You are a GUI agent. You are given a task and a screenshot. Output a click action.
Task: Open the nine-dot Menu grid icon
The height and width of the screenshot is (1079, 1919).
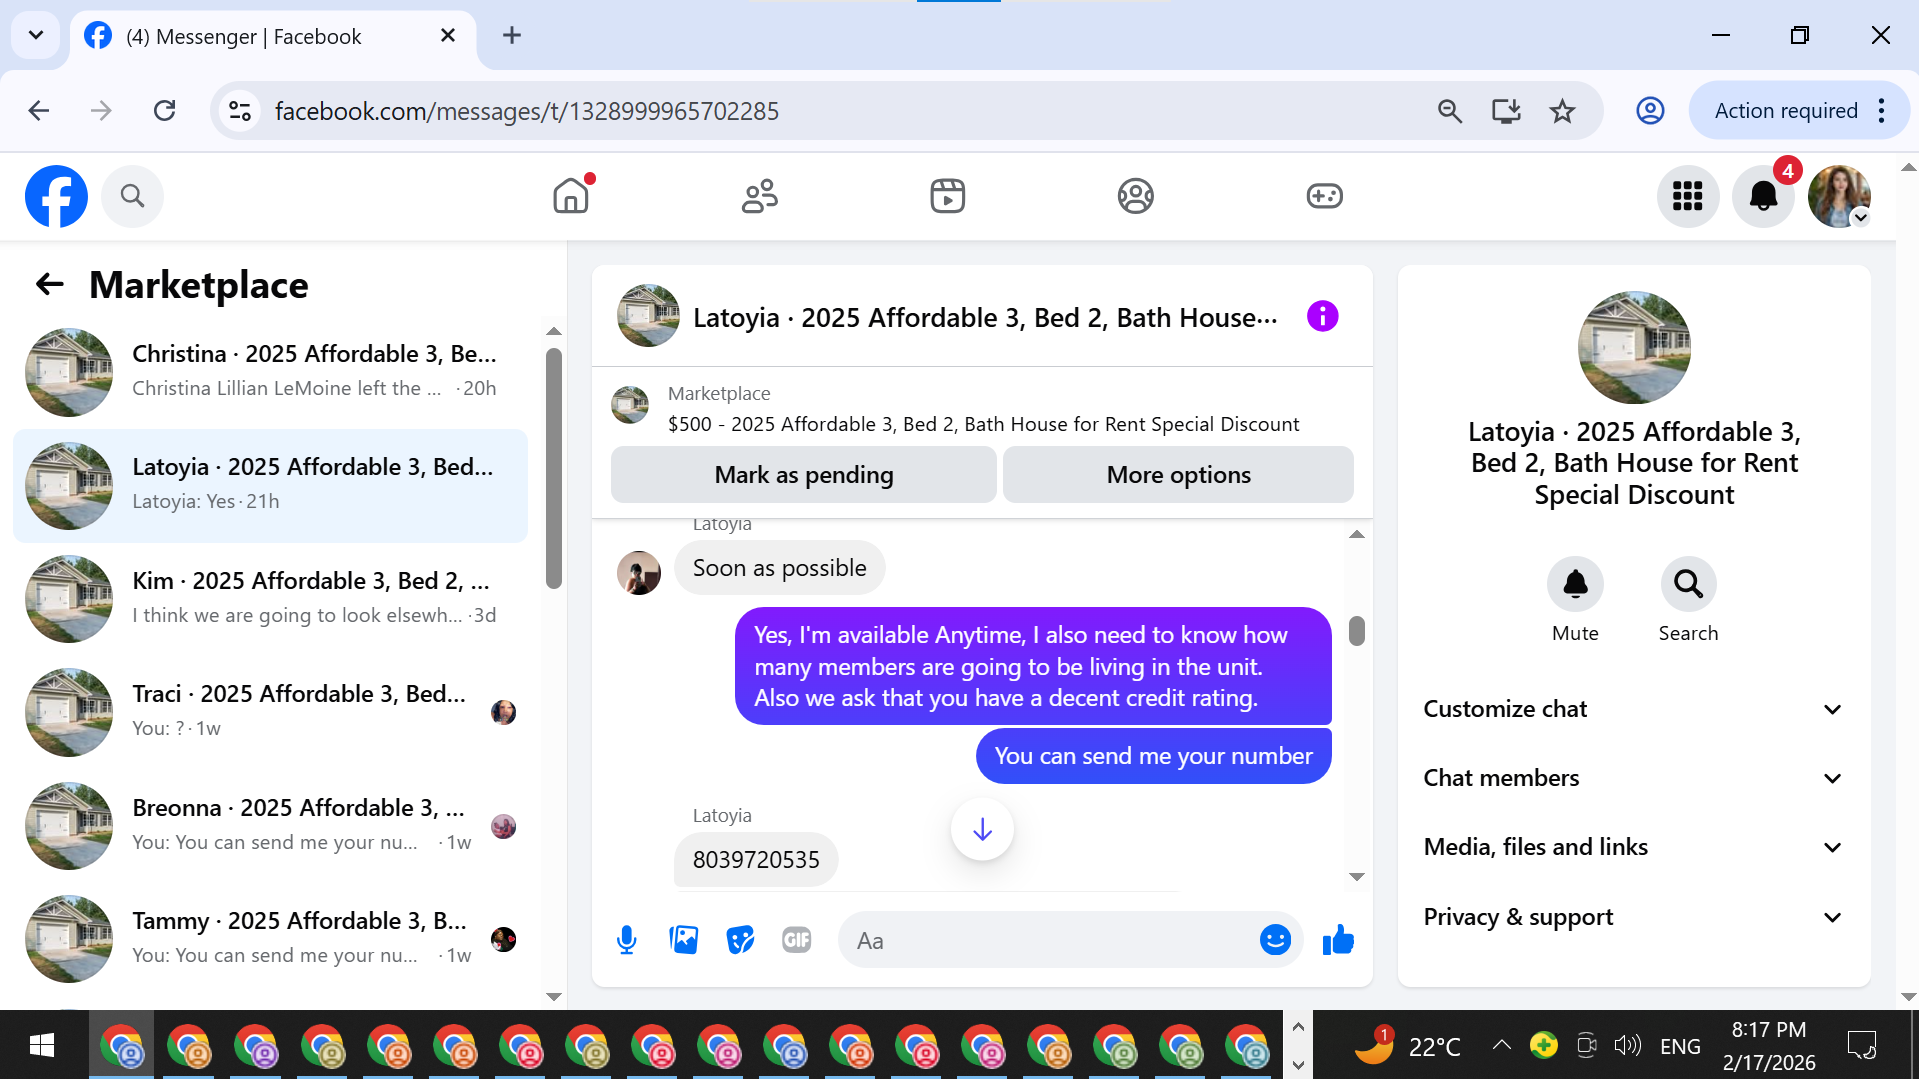tap(1688, 196)
